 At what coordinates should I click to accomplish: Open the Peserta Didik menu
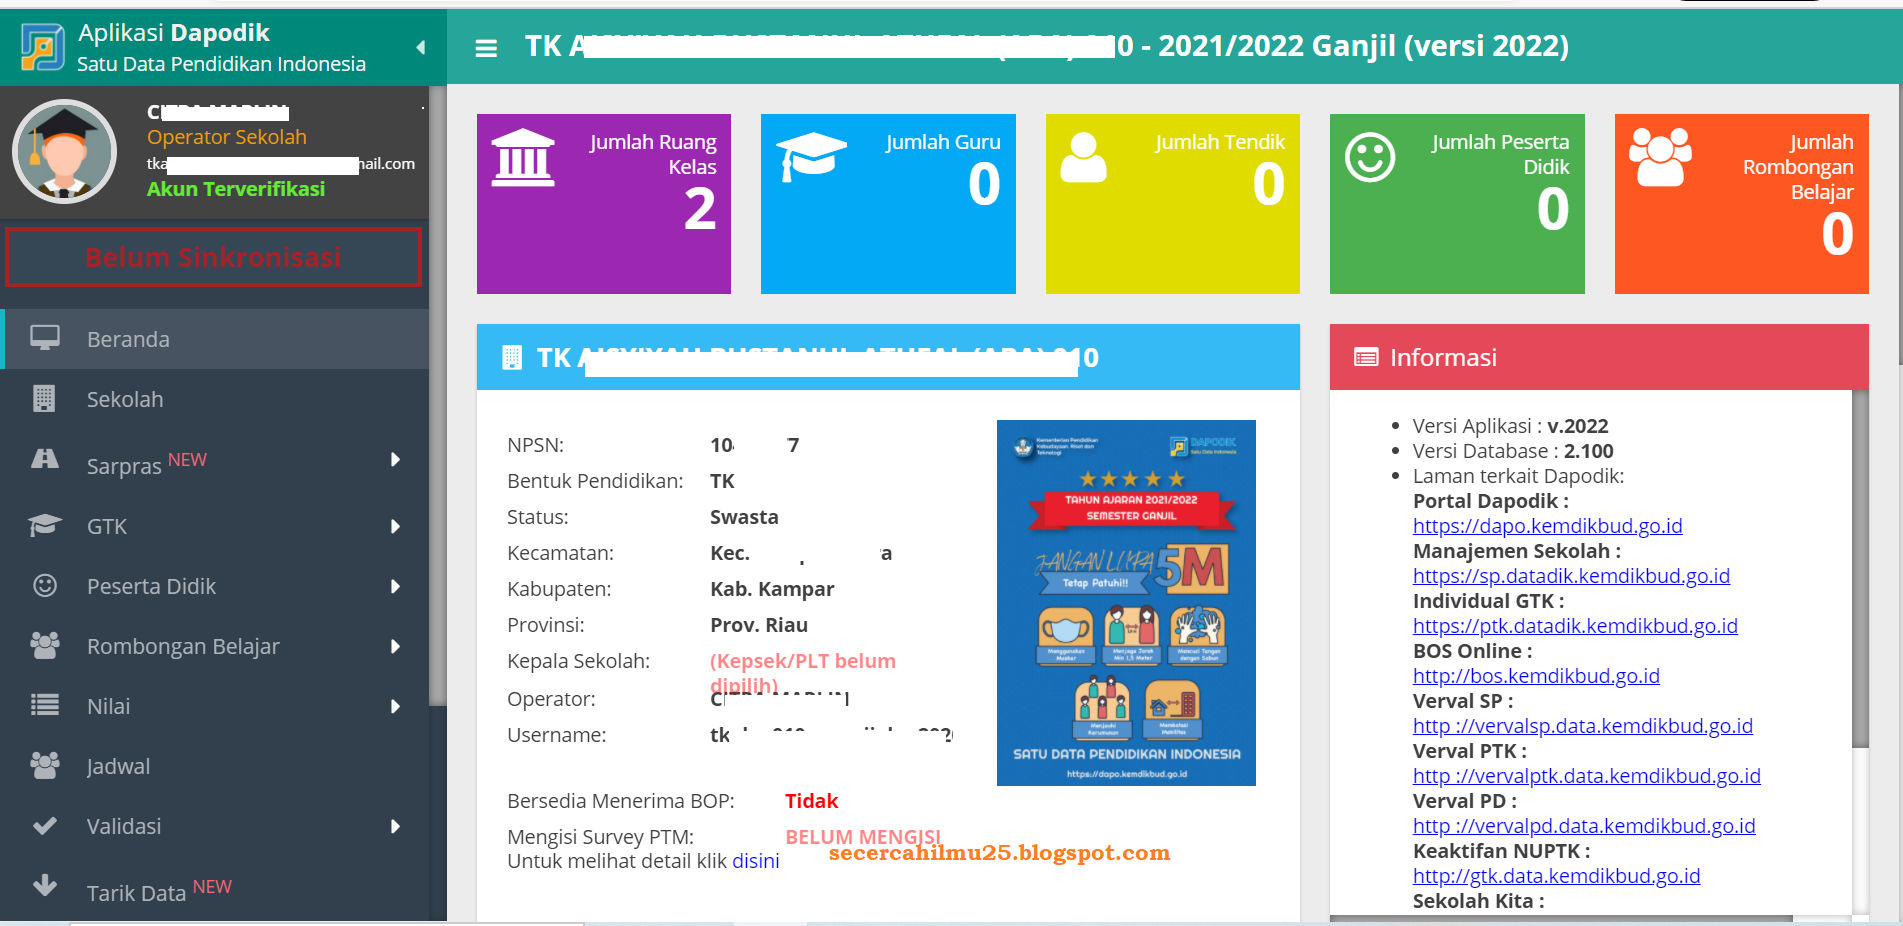click(x=215, y=586)
